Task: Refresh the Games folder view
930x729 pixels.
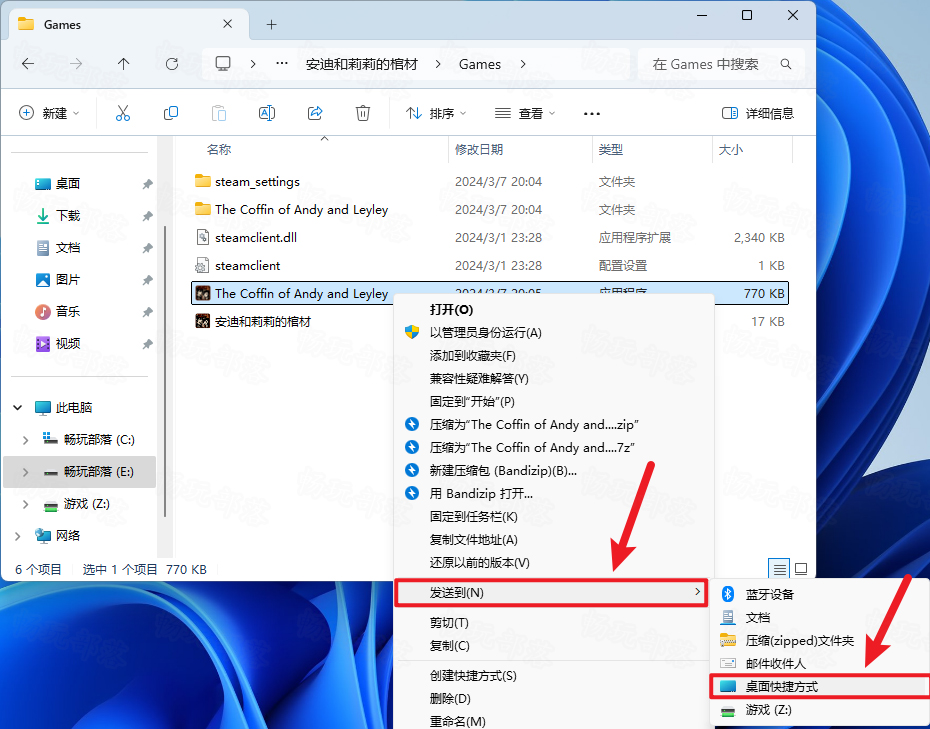Action: (x=172, y=64)
